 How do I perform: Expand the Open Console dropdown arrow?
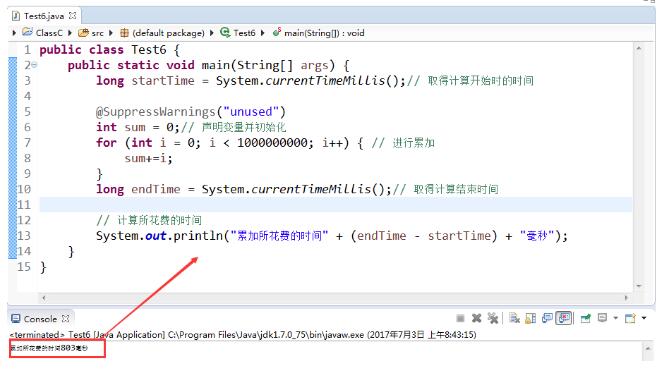tap(644, 318)
